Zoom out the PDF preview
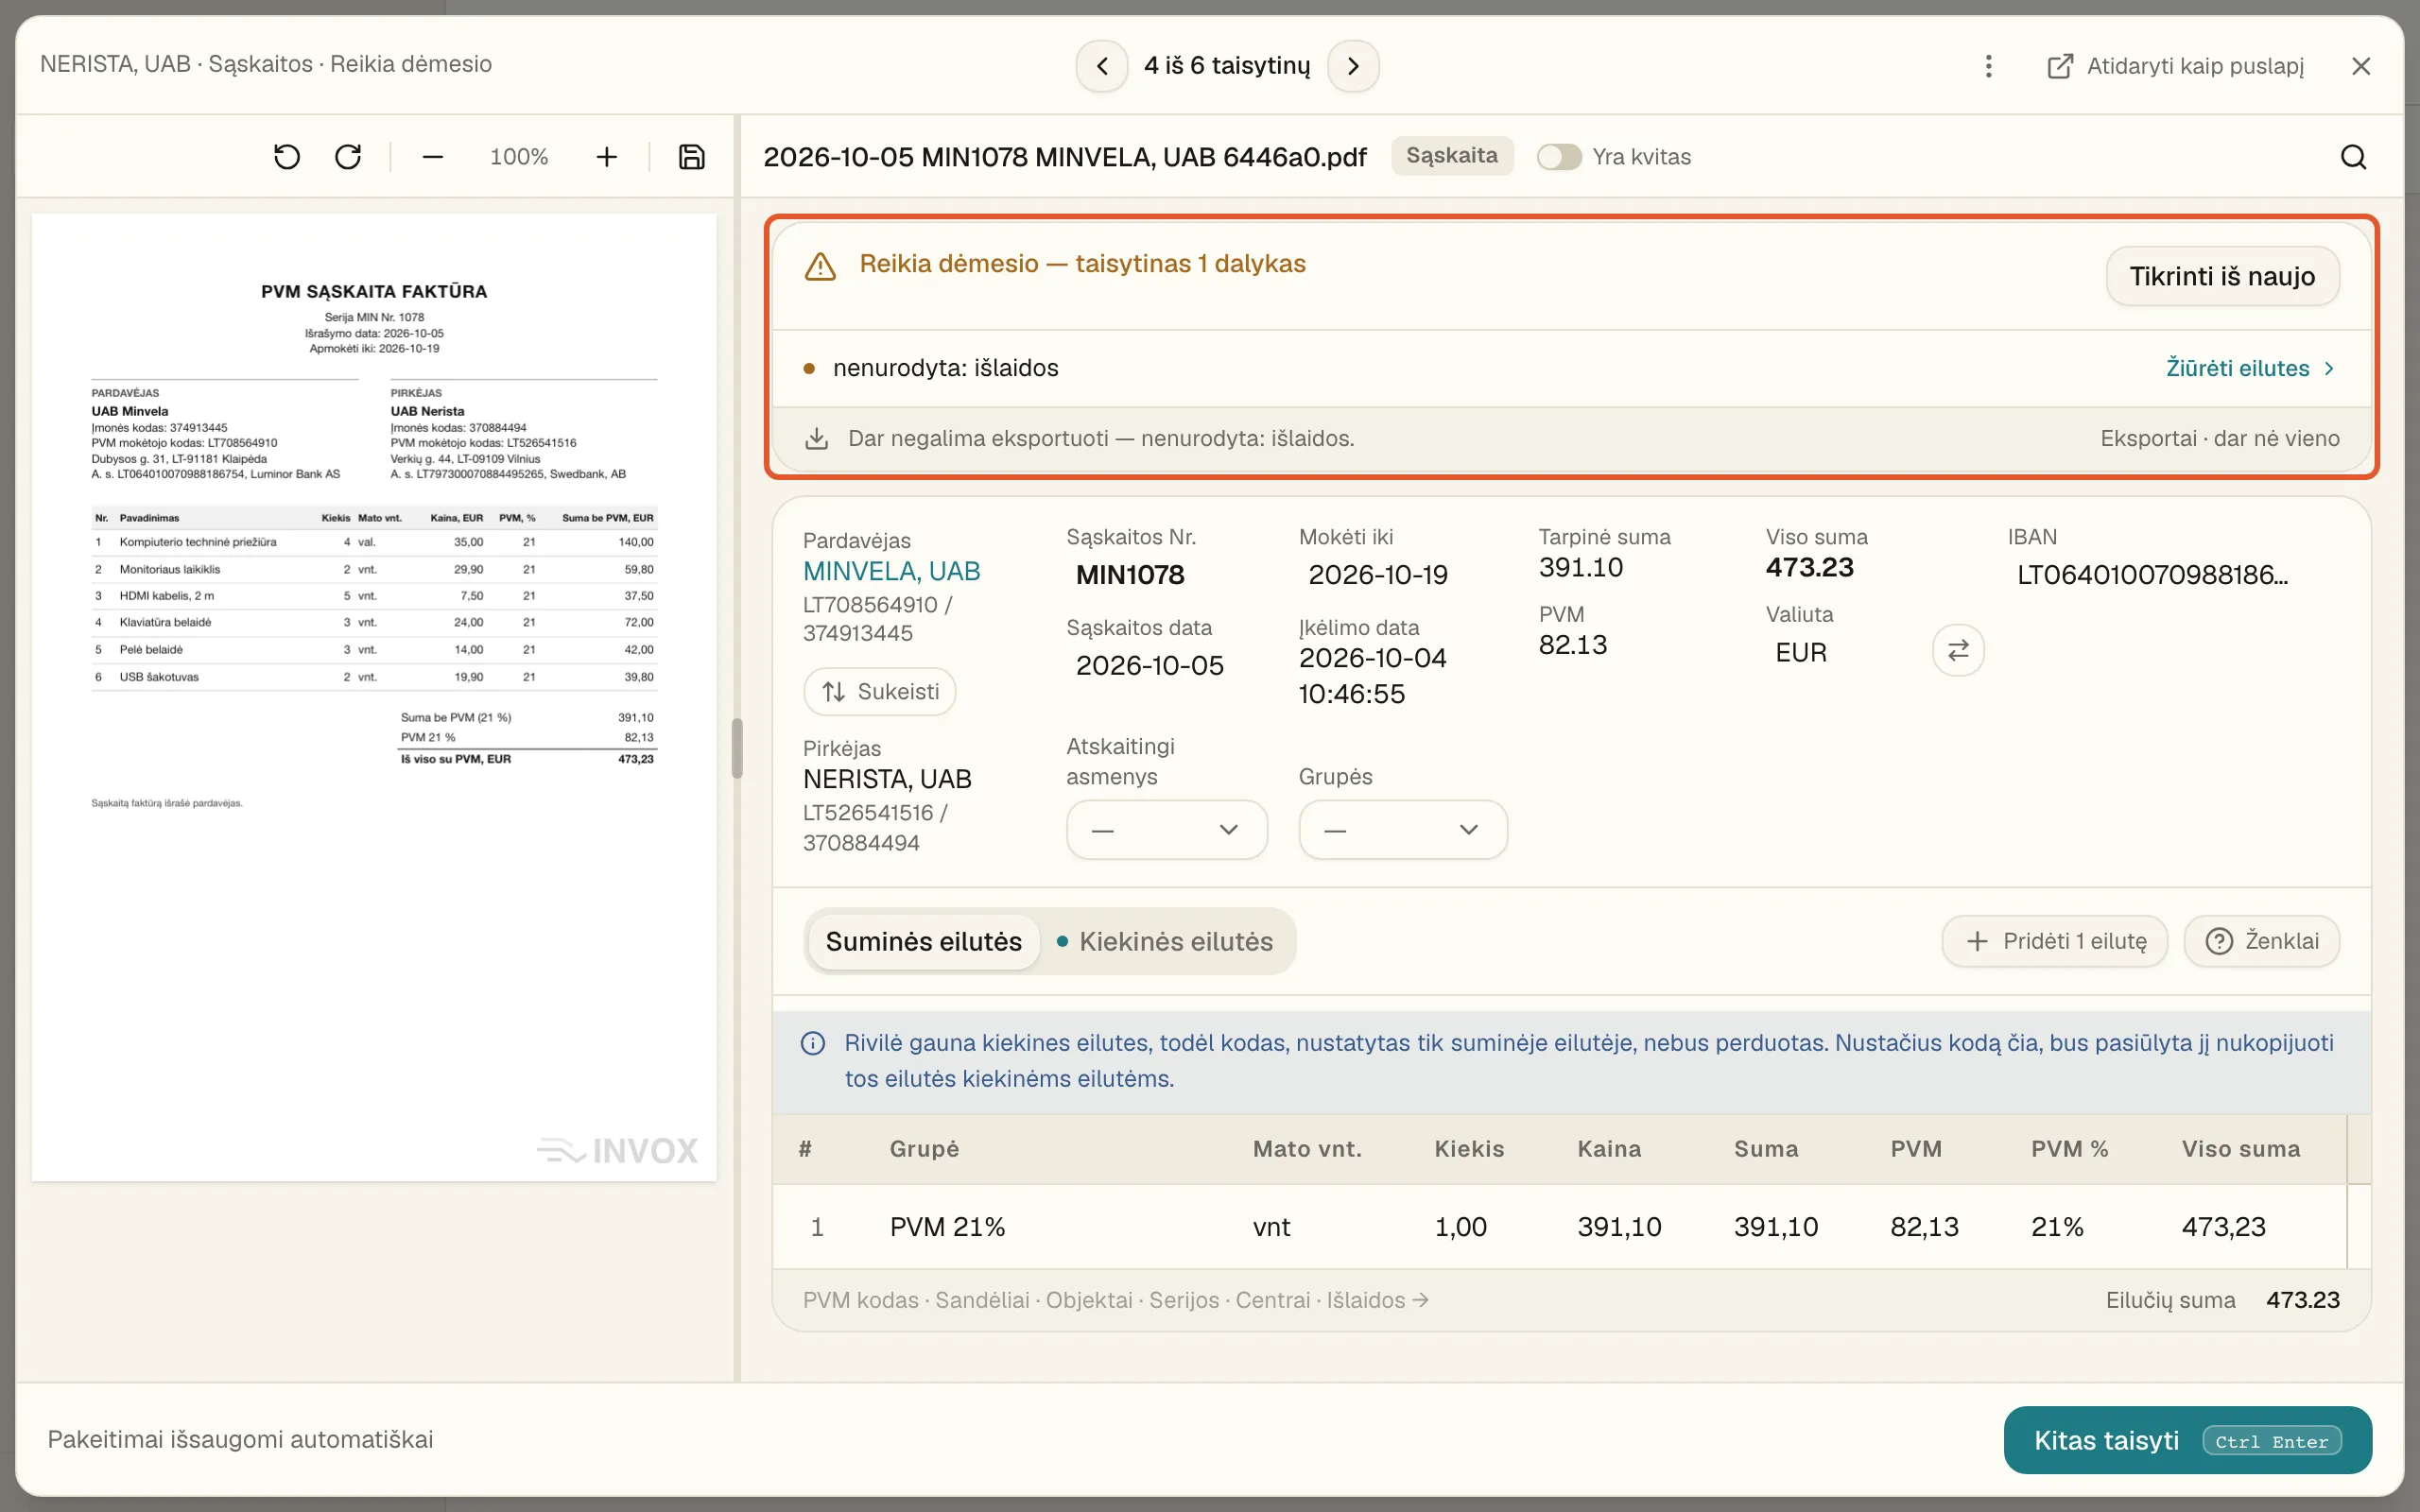 pos(432,157)
